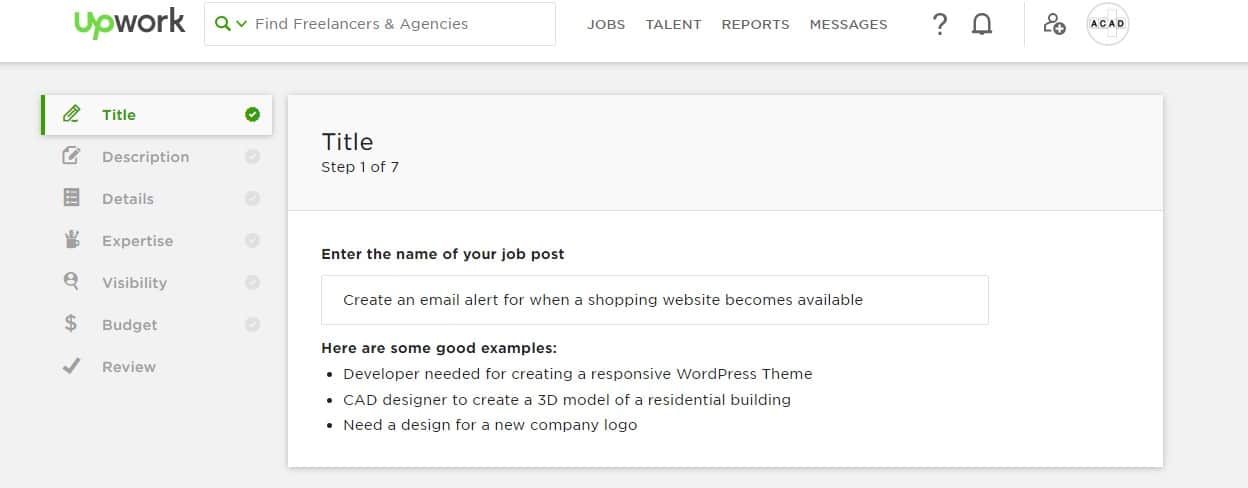Expand the search type dropdown arrow
This screenshot has height=488, width=1248.
coord(241,24)
